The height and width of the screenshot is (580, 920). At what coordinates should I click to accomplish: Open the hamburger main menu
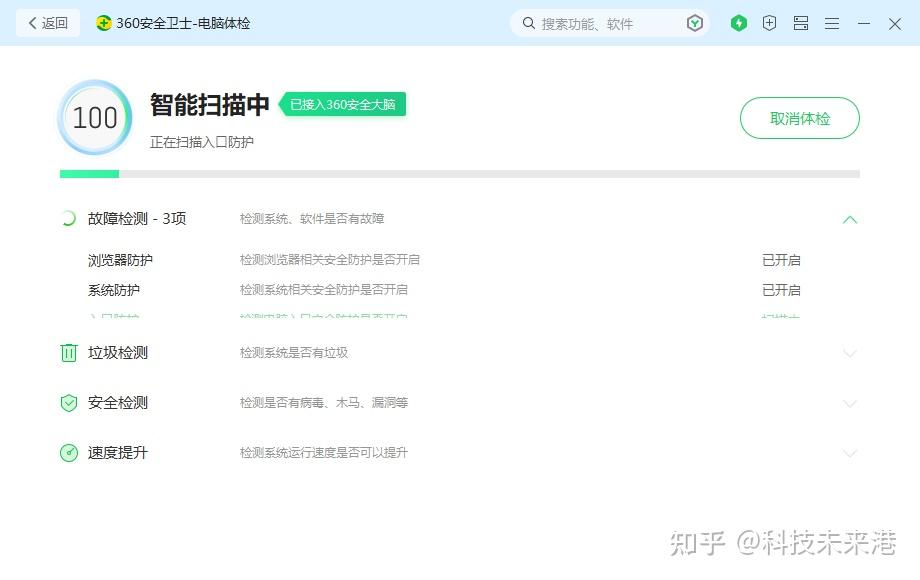click(x=832, y=23)
